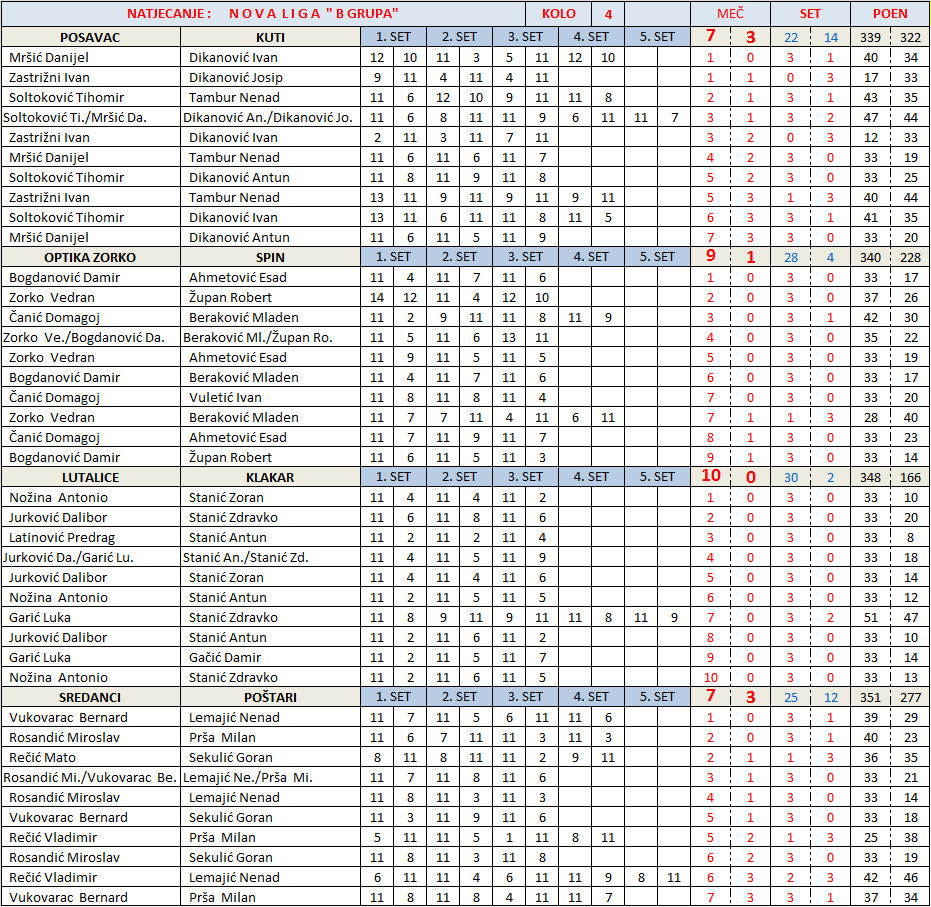The image size is (931, 907).
Task: Select the OPTIKA ZORKO team header
Action: point(90,257)
